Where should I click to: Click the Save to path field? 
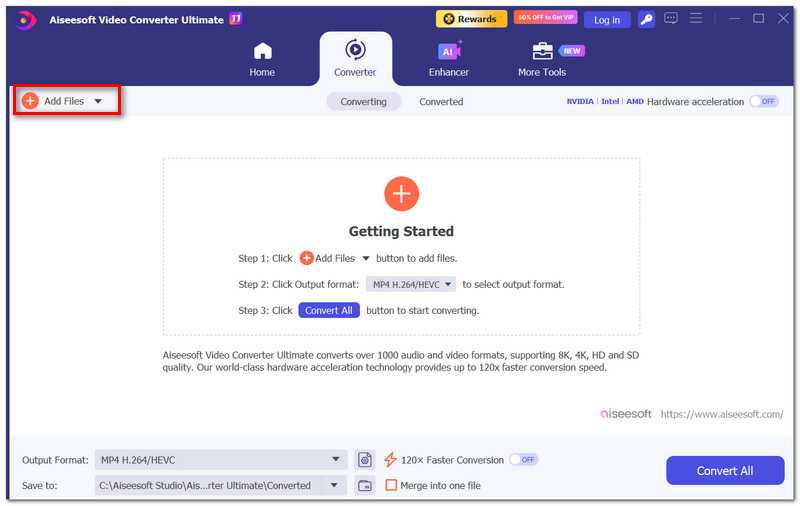click(x=208, y=485)
